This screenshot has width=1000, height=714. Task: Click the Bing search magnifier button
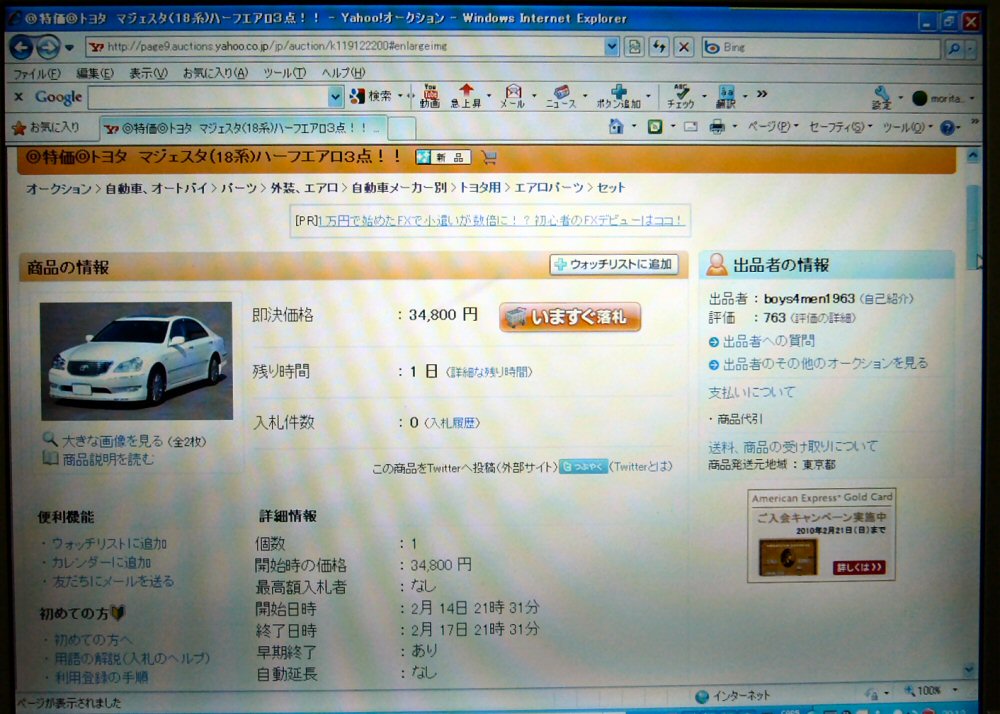point(955,48)
